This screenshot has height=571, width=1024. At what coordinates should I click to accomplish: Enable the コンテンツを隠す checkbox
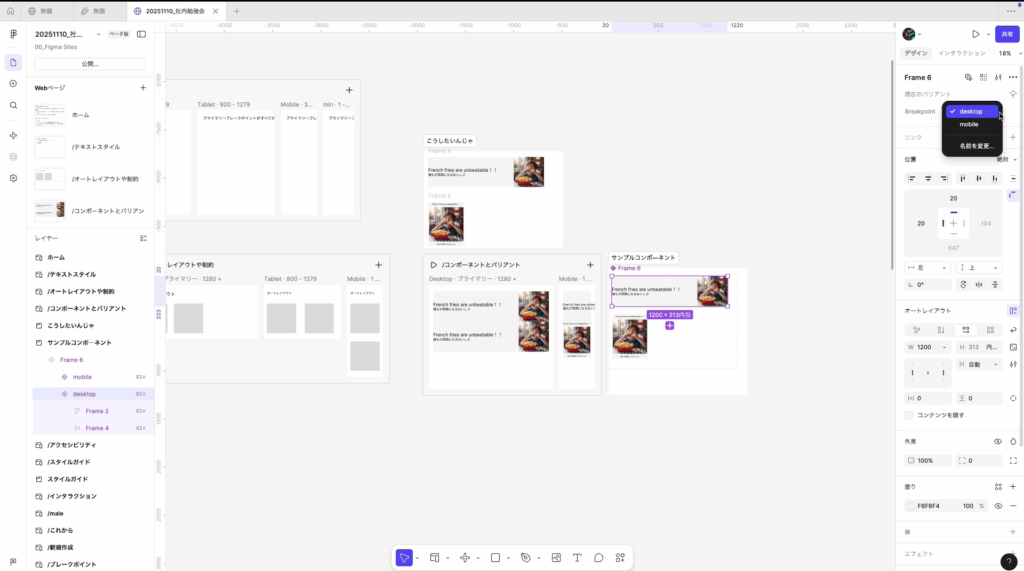point(909,415)
